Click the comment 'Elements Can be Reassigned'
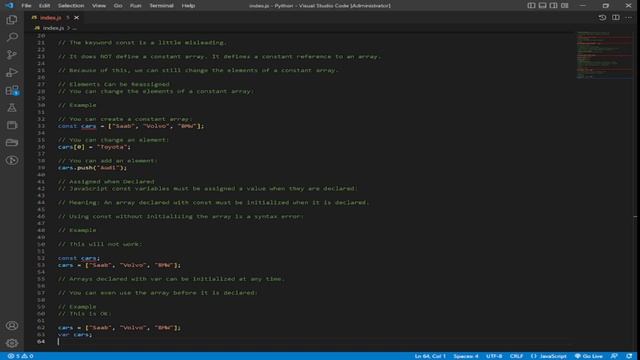The width and height of the screenshot is (640, 360). tap(113, 84)
